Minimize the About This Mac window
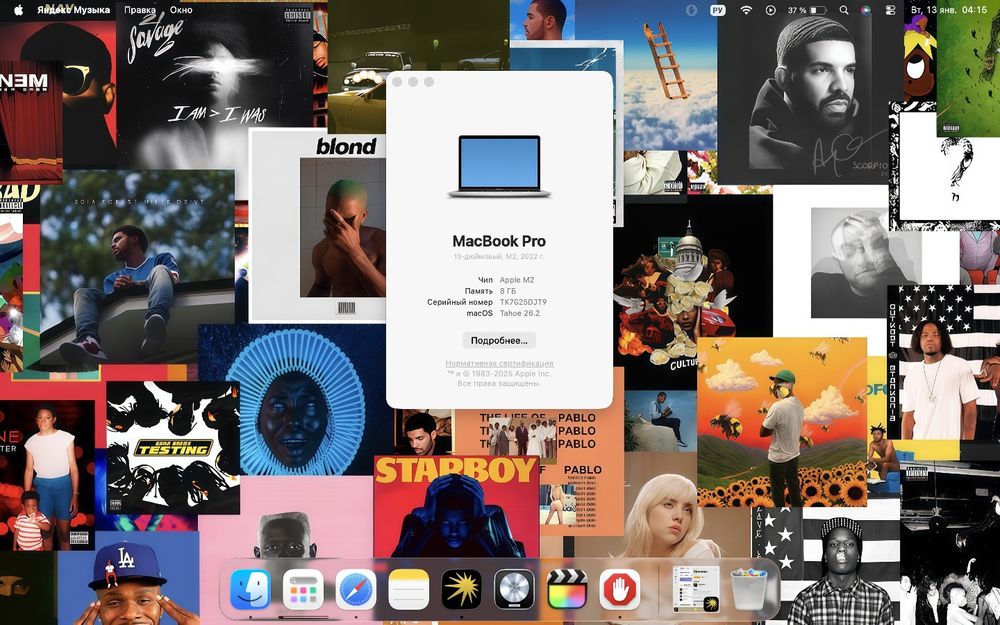The width and height of the screenshot is (1000, 625). click(x=413, y=82)
